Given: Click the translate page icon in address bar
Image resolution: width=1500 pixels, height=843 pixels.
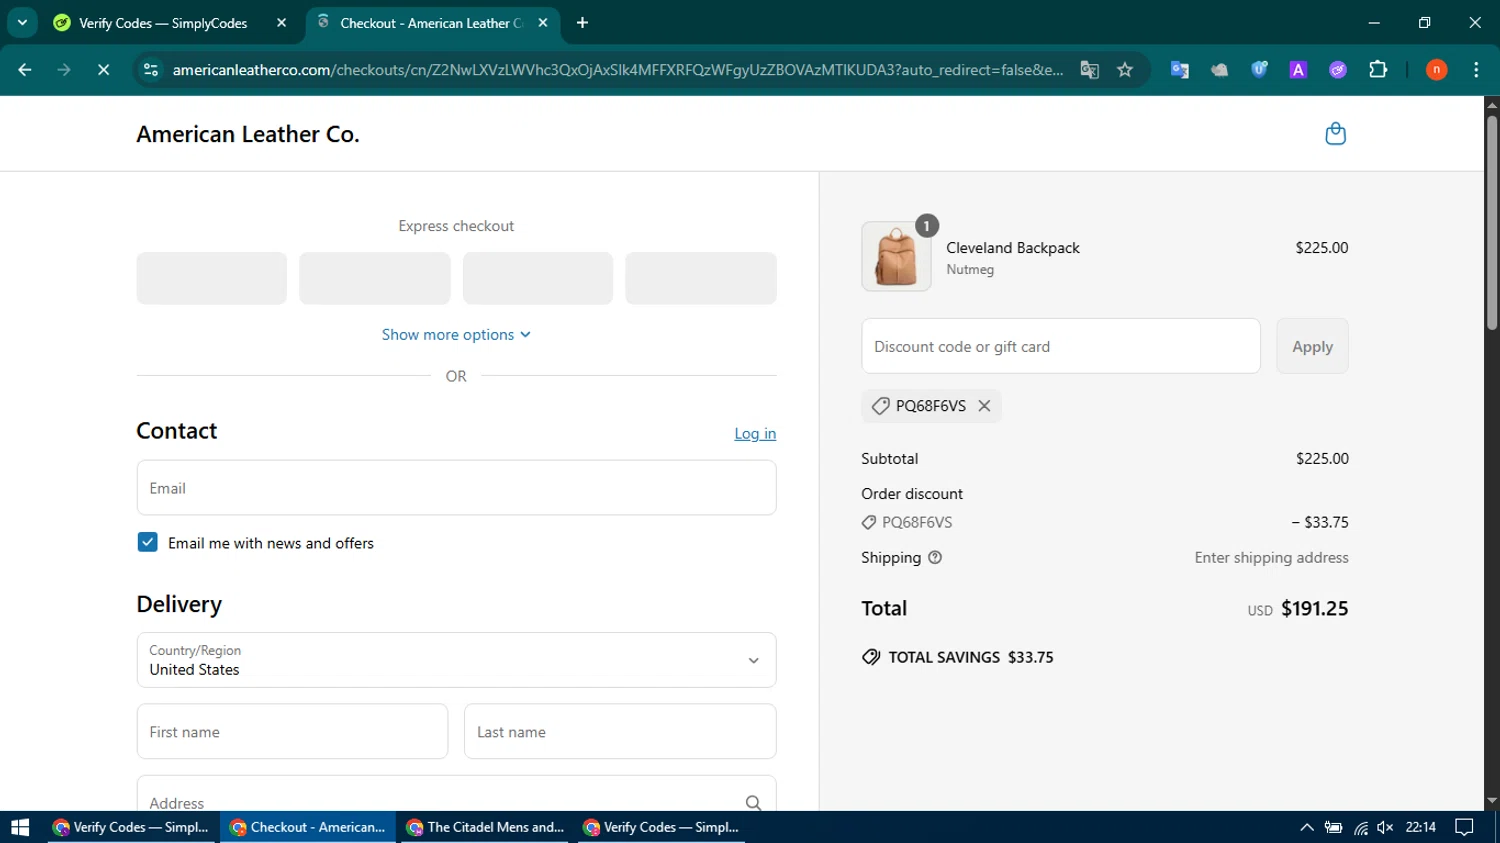Looking at the screenshot, I should pyautogui.click(x=1089, y=70).
